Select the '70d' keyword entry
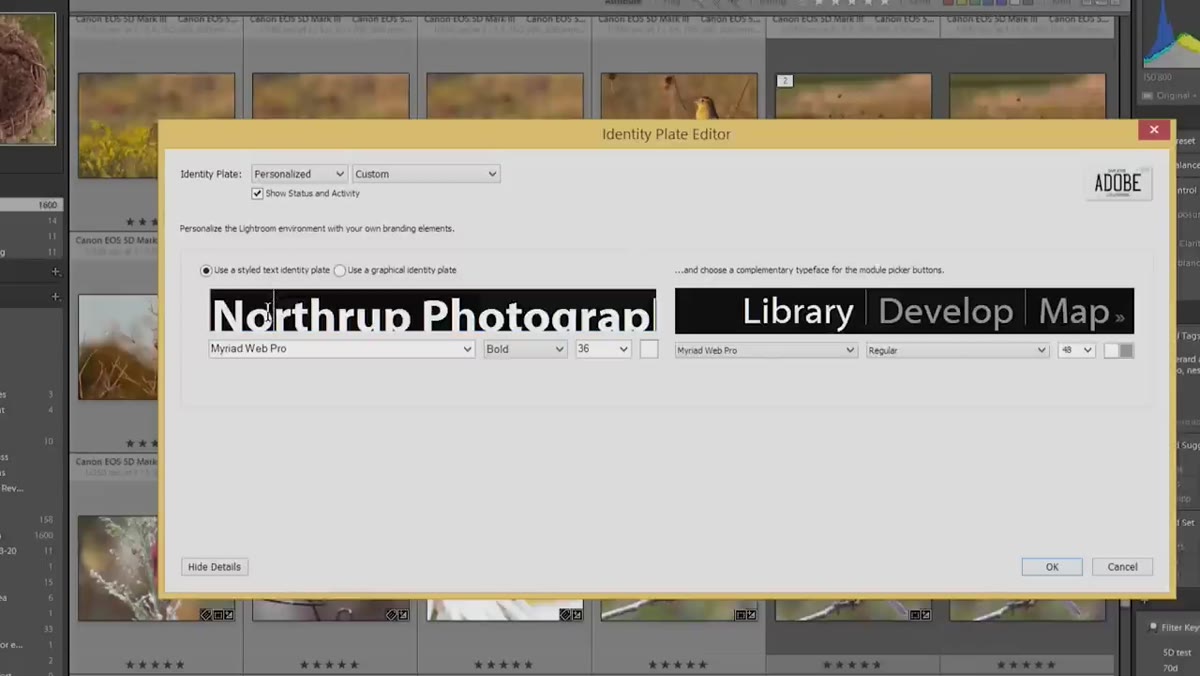The image size is (1200, 676). (x=1169, y=667)
